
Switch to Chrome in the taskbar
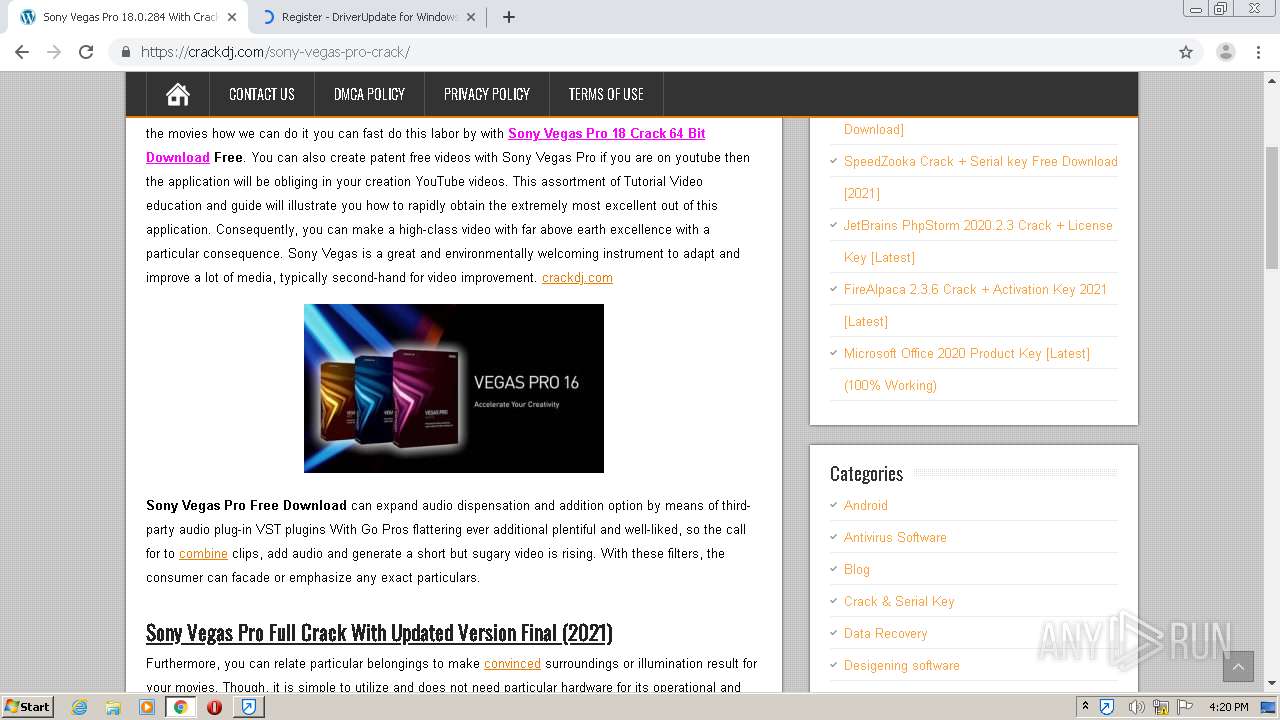click(x=181, y=707)
